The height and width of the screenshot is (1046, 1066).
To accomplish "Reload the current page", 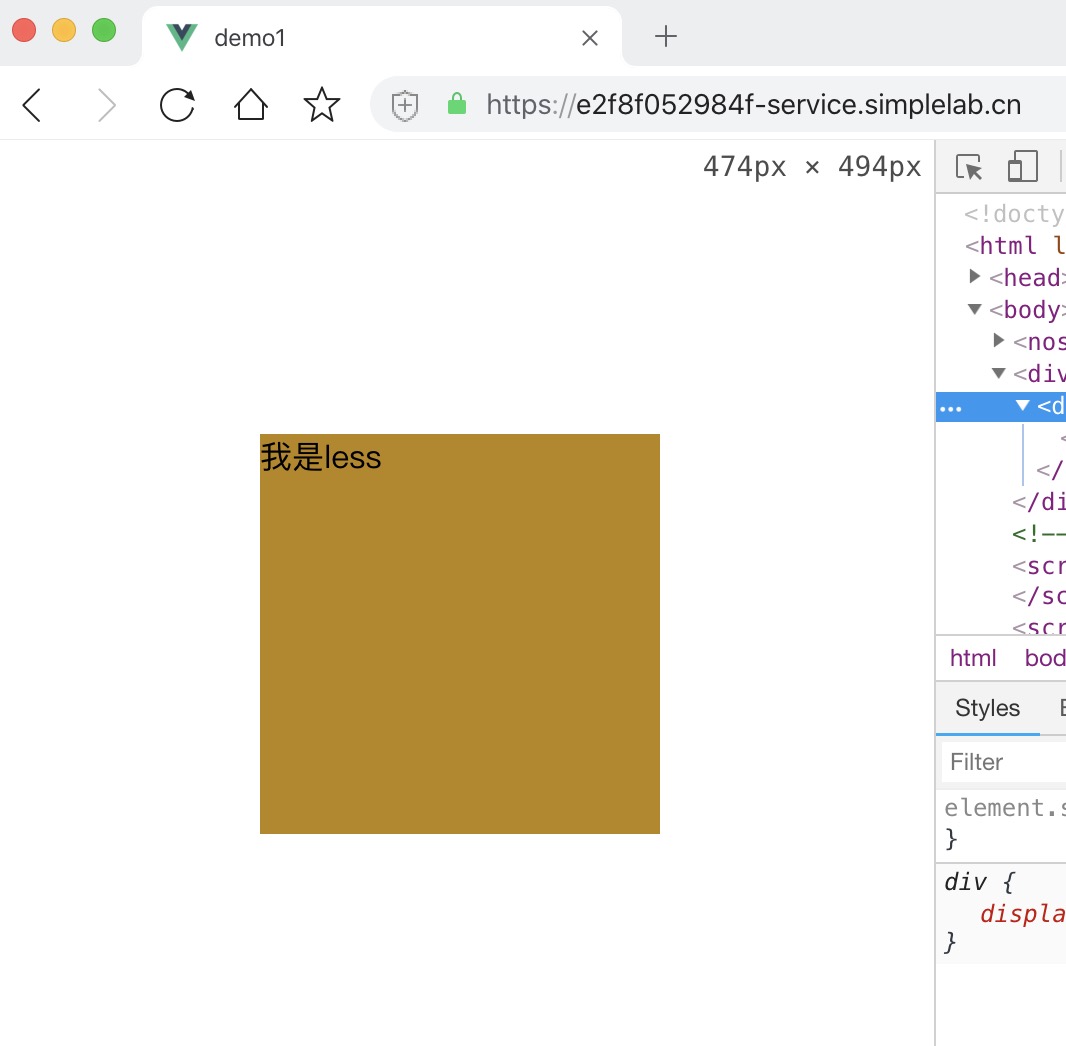I will (177, 105).
